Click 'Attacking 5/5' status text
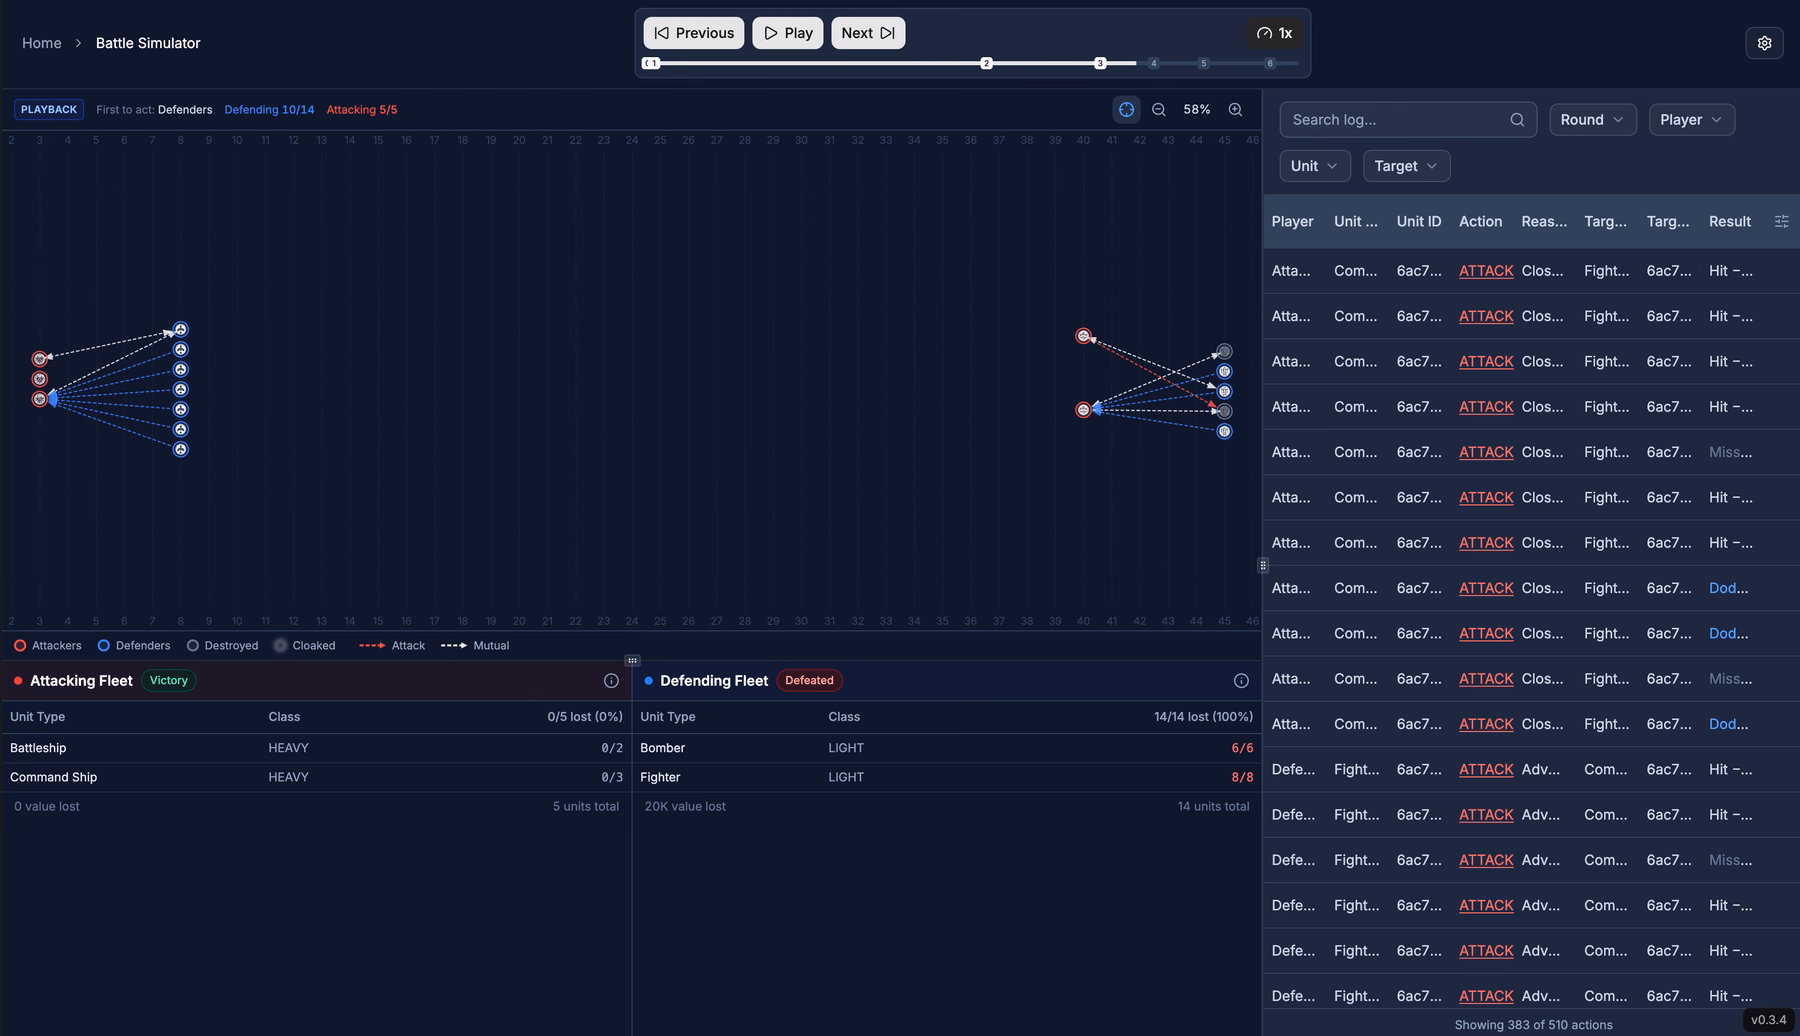 coord(362,110)
